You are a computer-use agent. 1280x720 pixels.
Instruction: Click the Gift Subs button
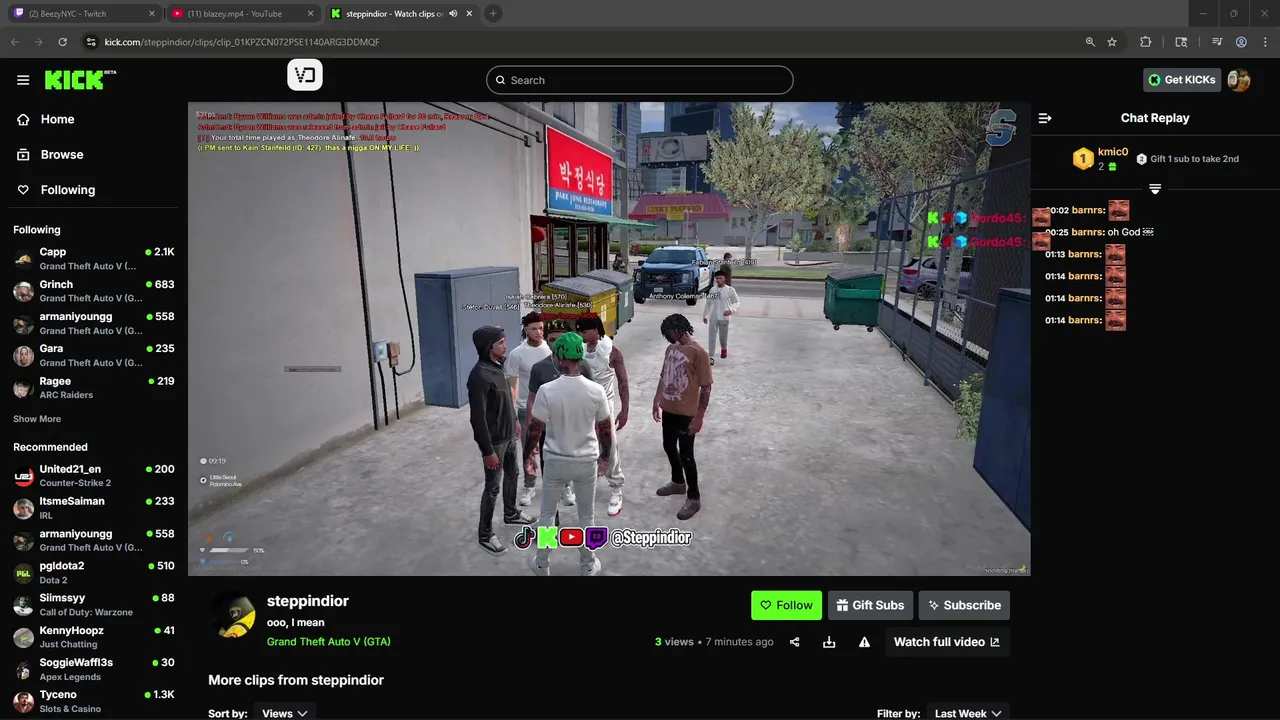pyautogui.click(x=870, y=605)
